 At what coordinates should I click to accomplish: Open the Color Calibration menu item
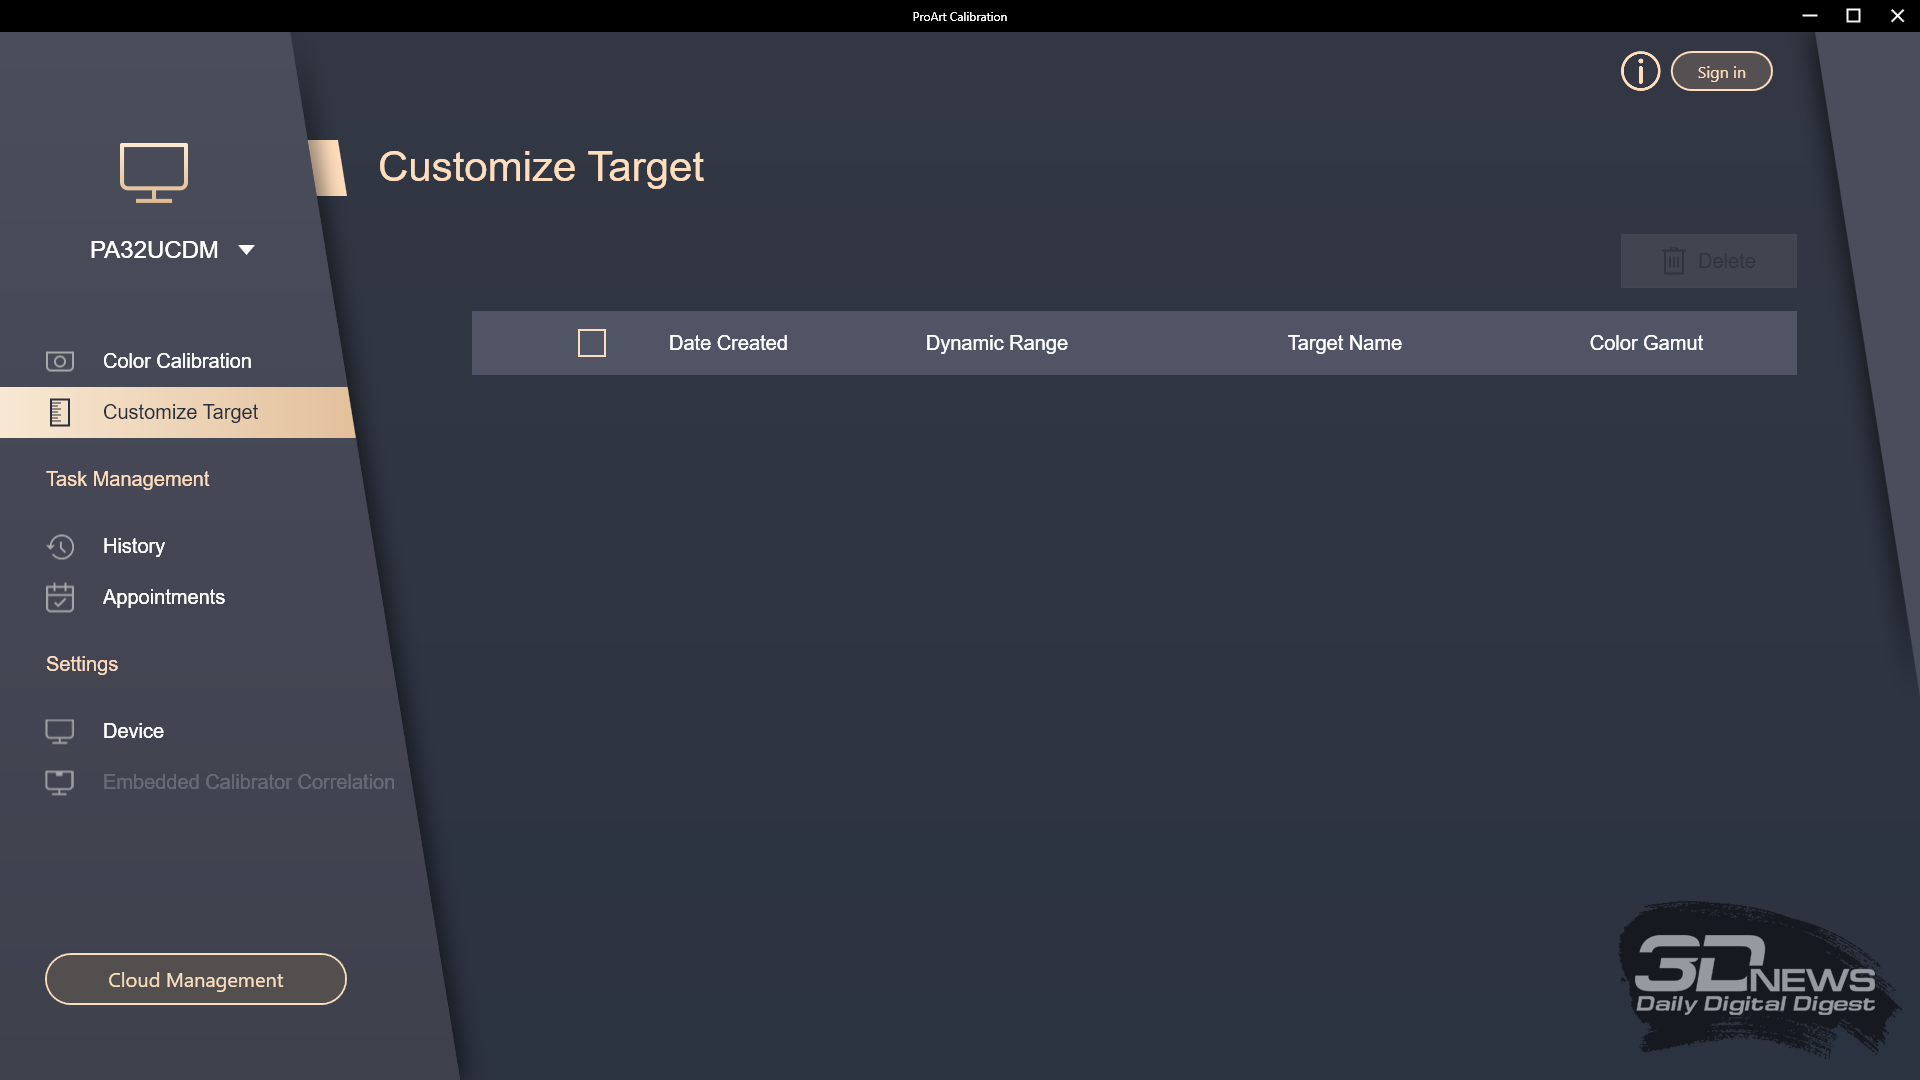(175, 361)
